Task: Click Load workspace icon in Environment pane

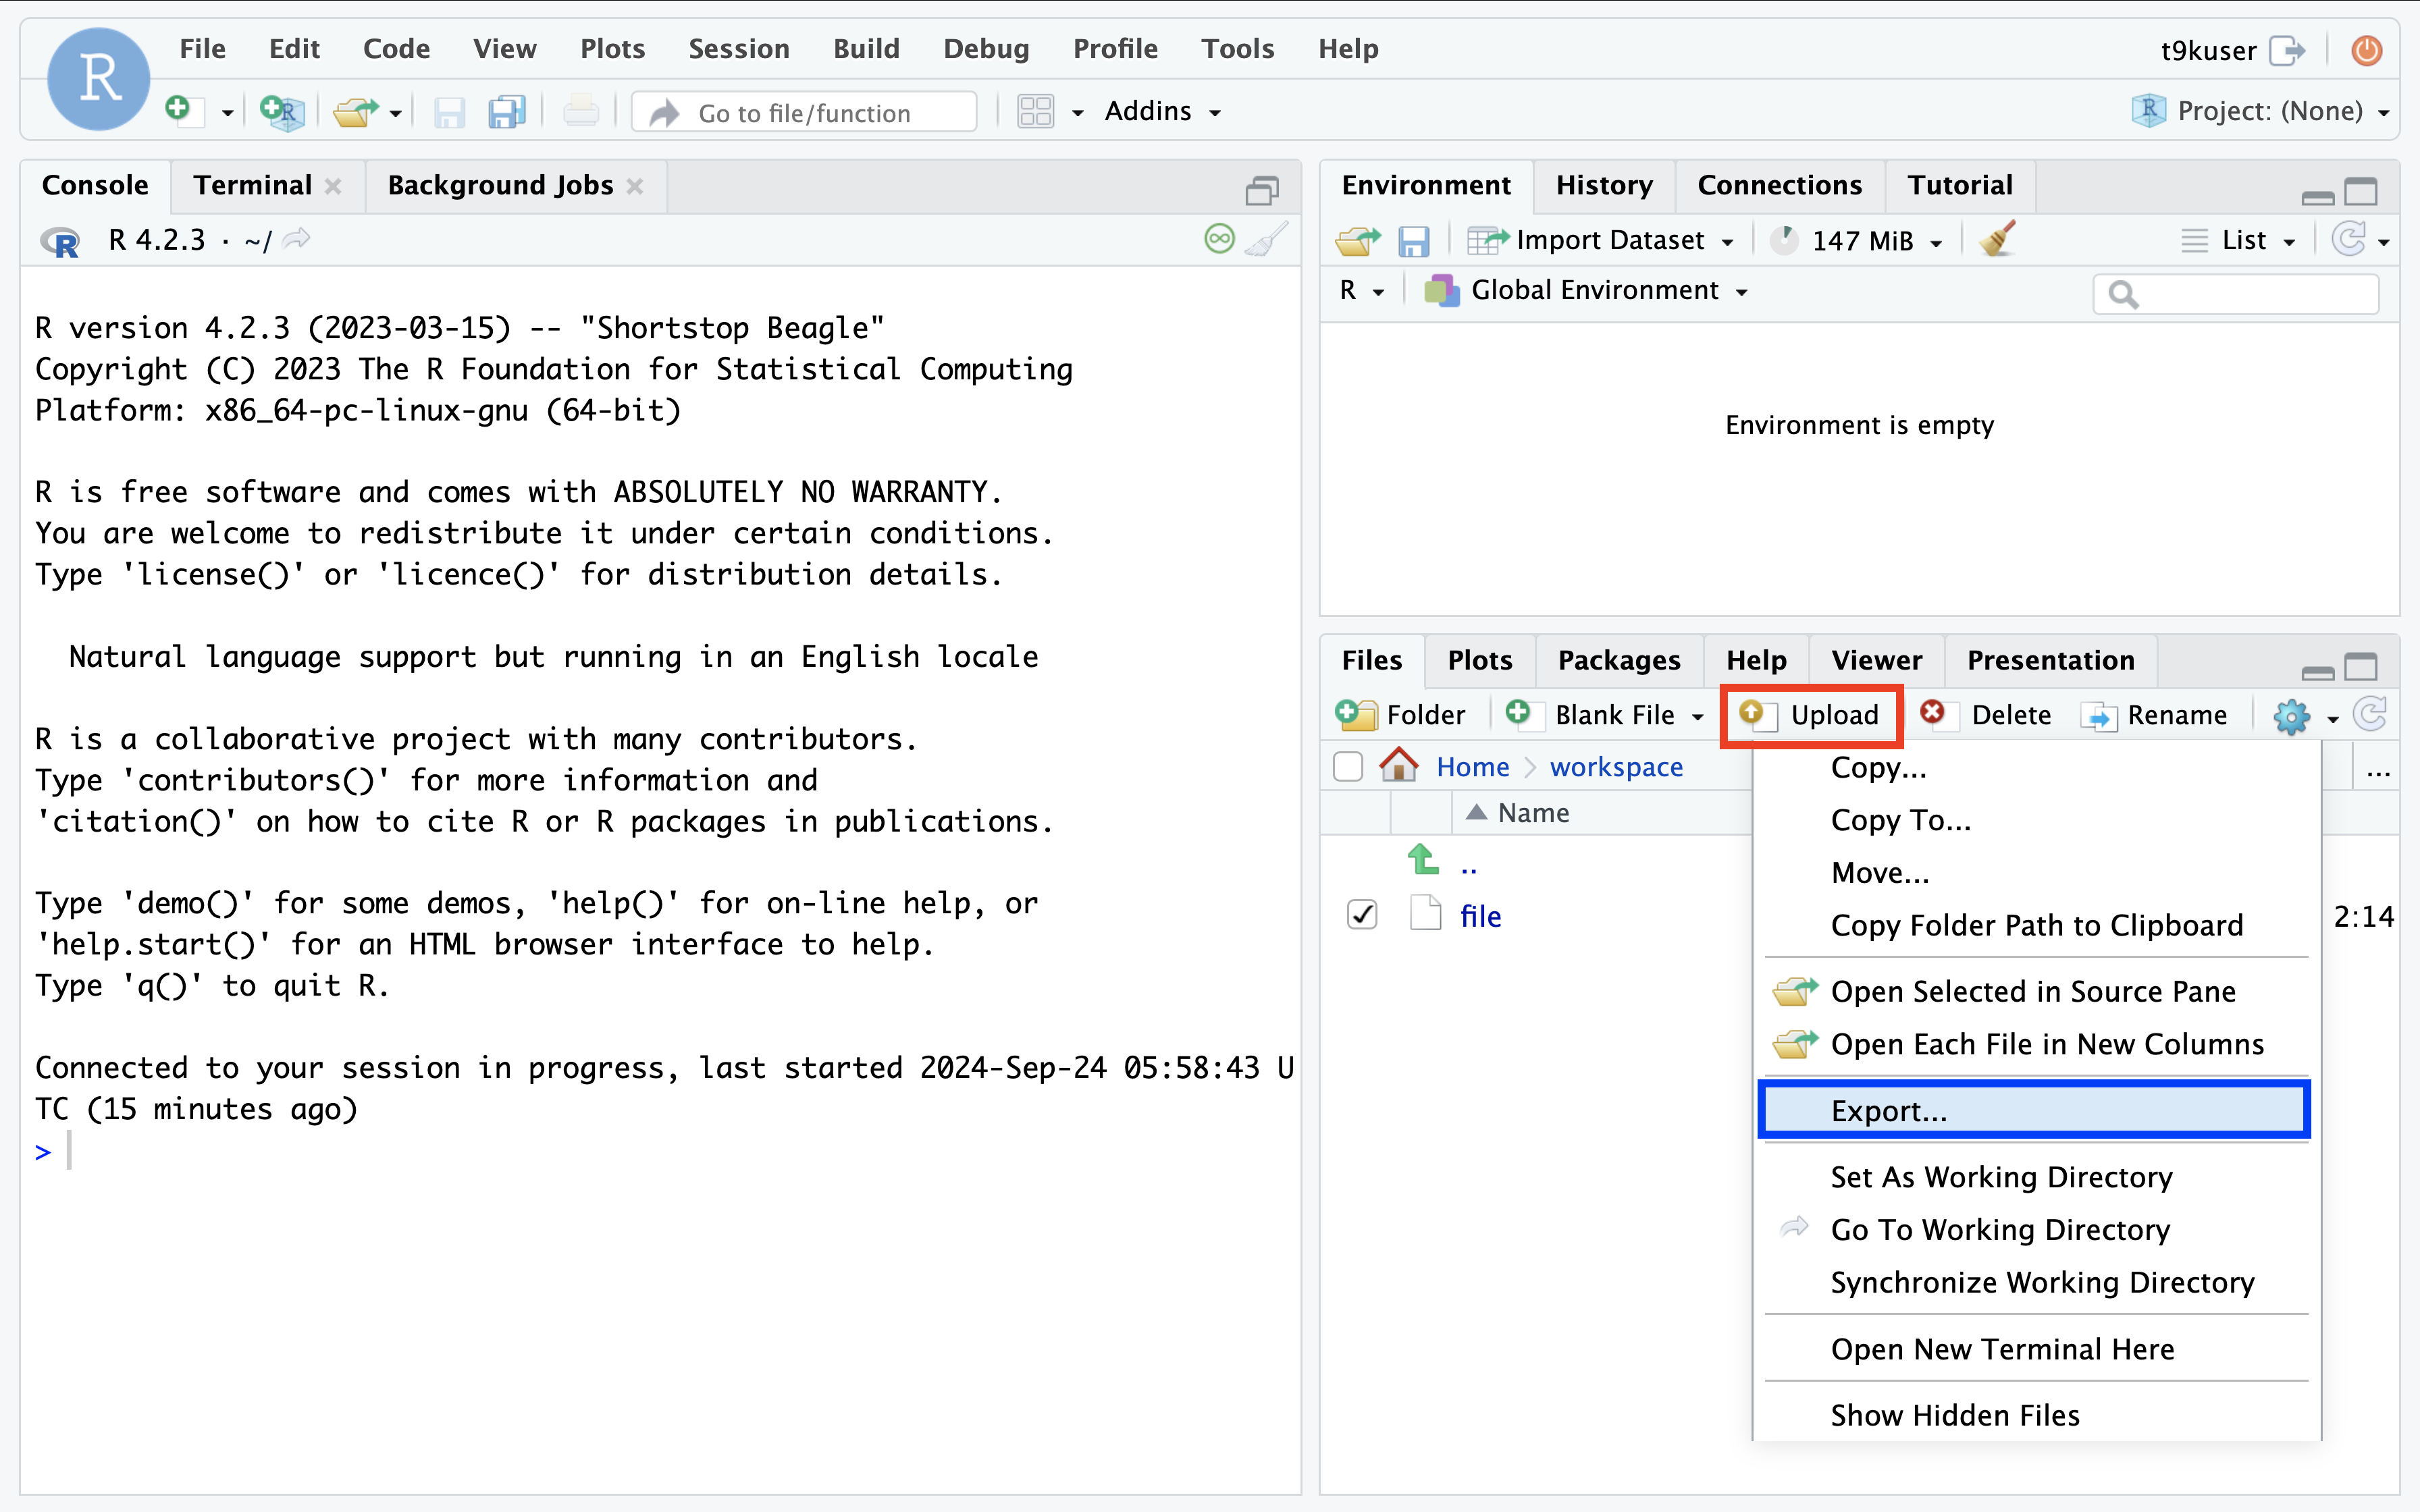Action: [1357, 240]
